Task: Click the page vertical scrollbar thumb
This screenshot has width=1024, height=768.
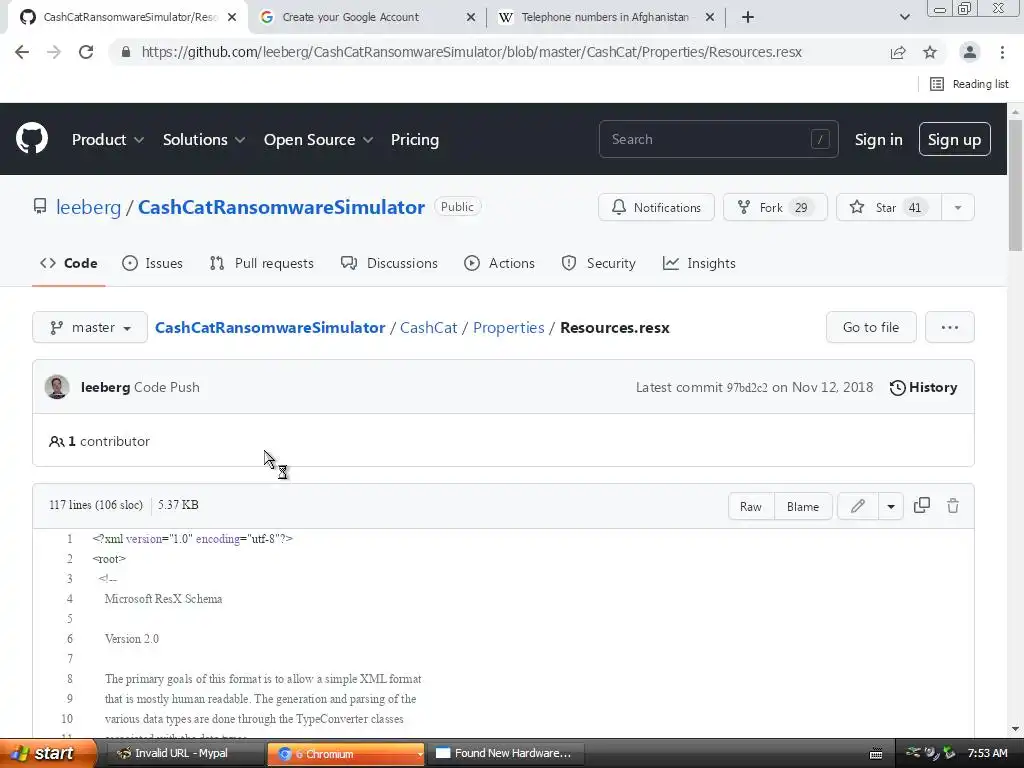Action: (1015, 184)
